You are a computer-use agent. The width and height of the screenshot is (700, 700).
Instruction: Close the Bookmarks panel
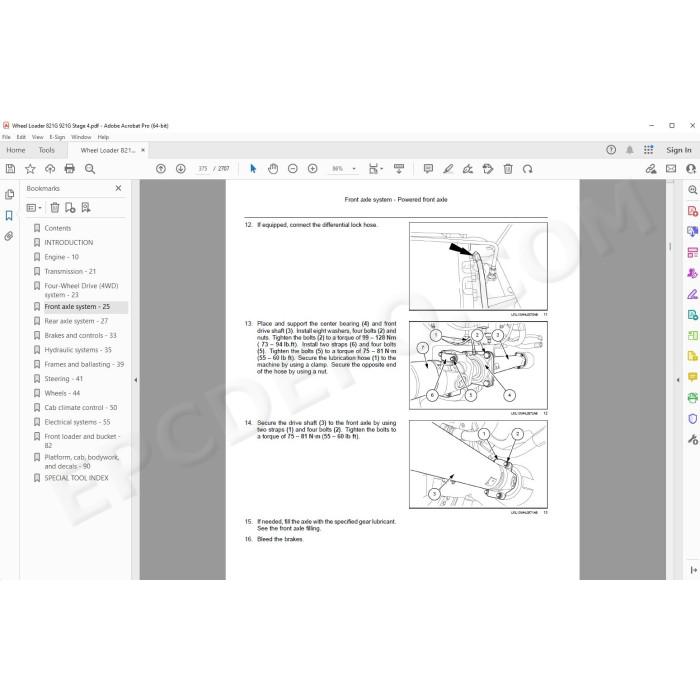[x=118, y=188]
